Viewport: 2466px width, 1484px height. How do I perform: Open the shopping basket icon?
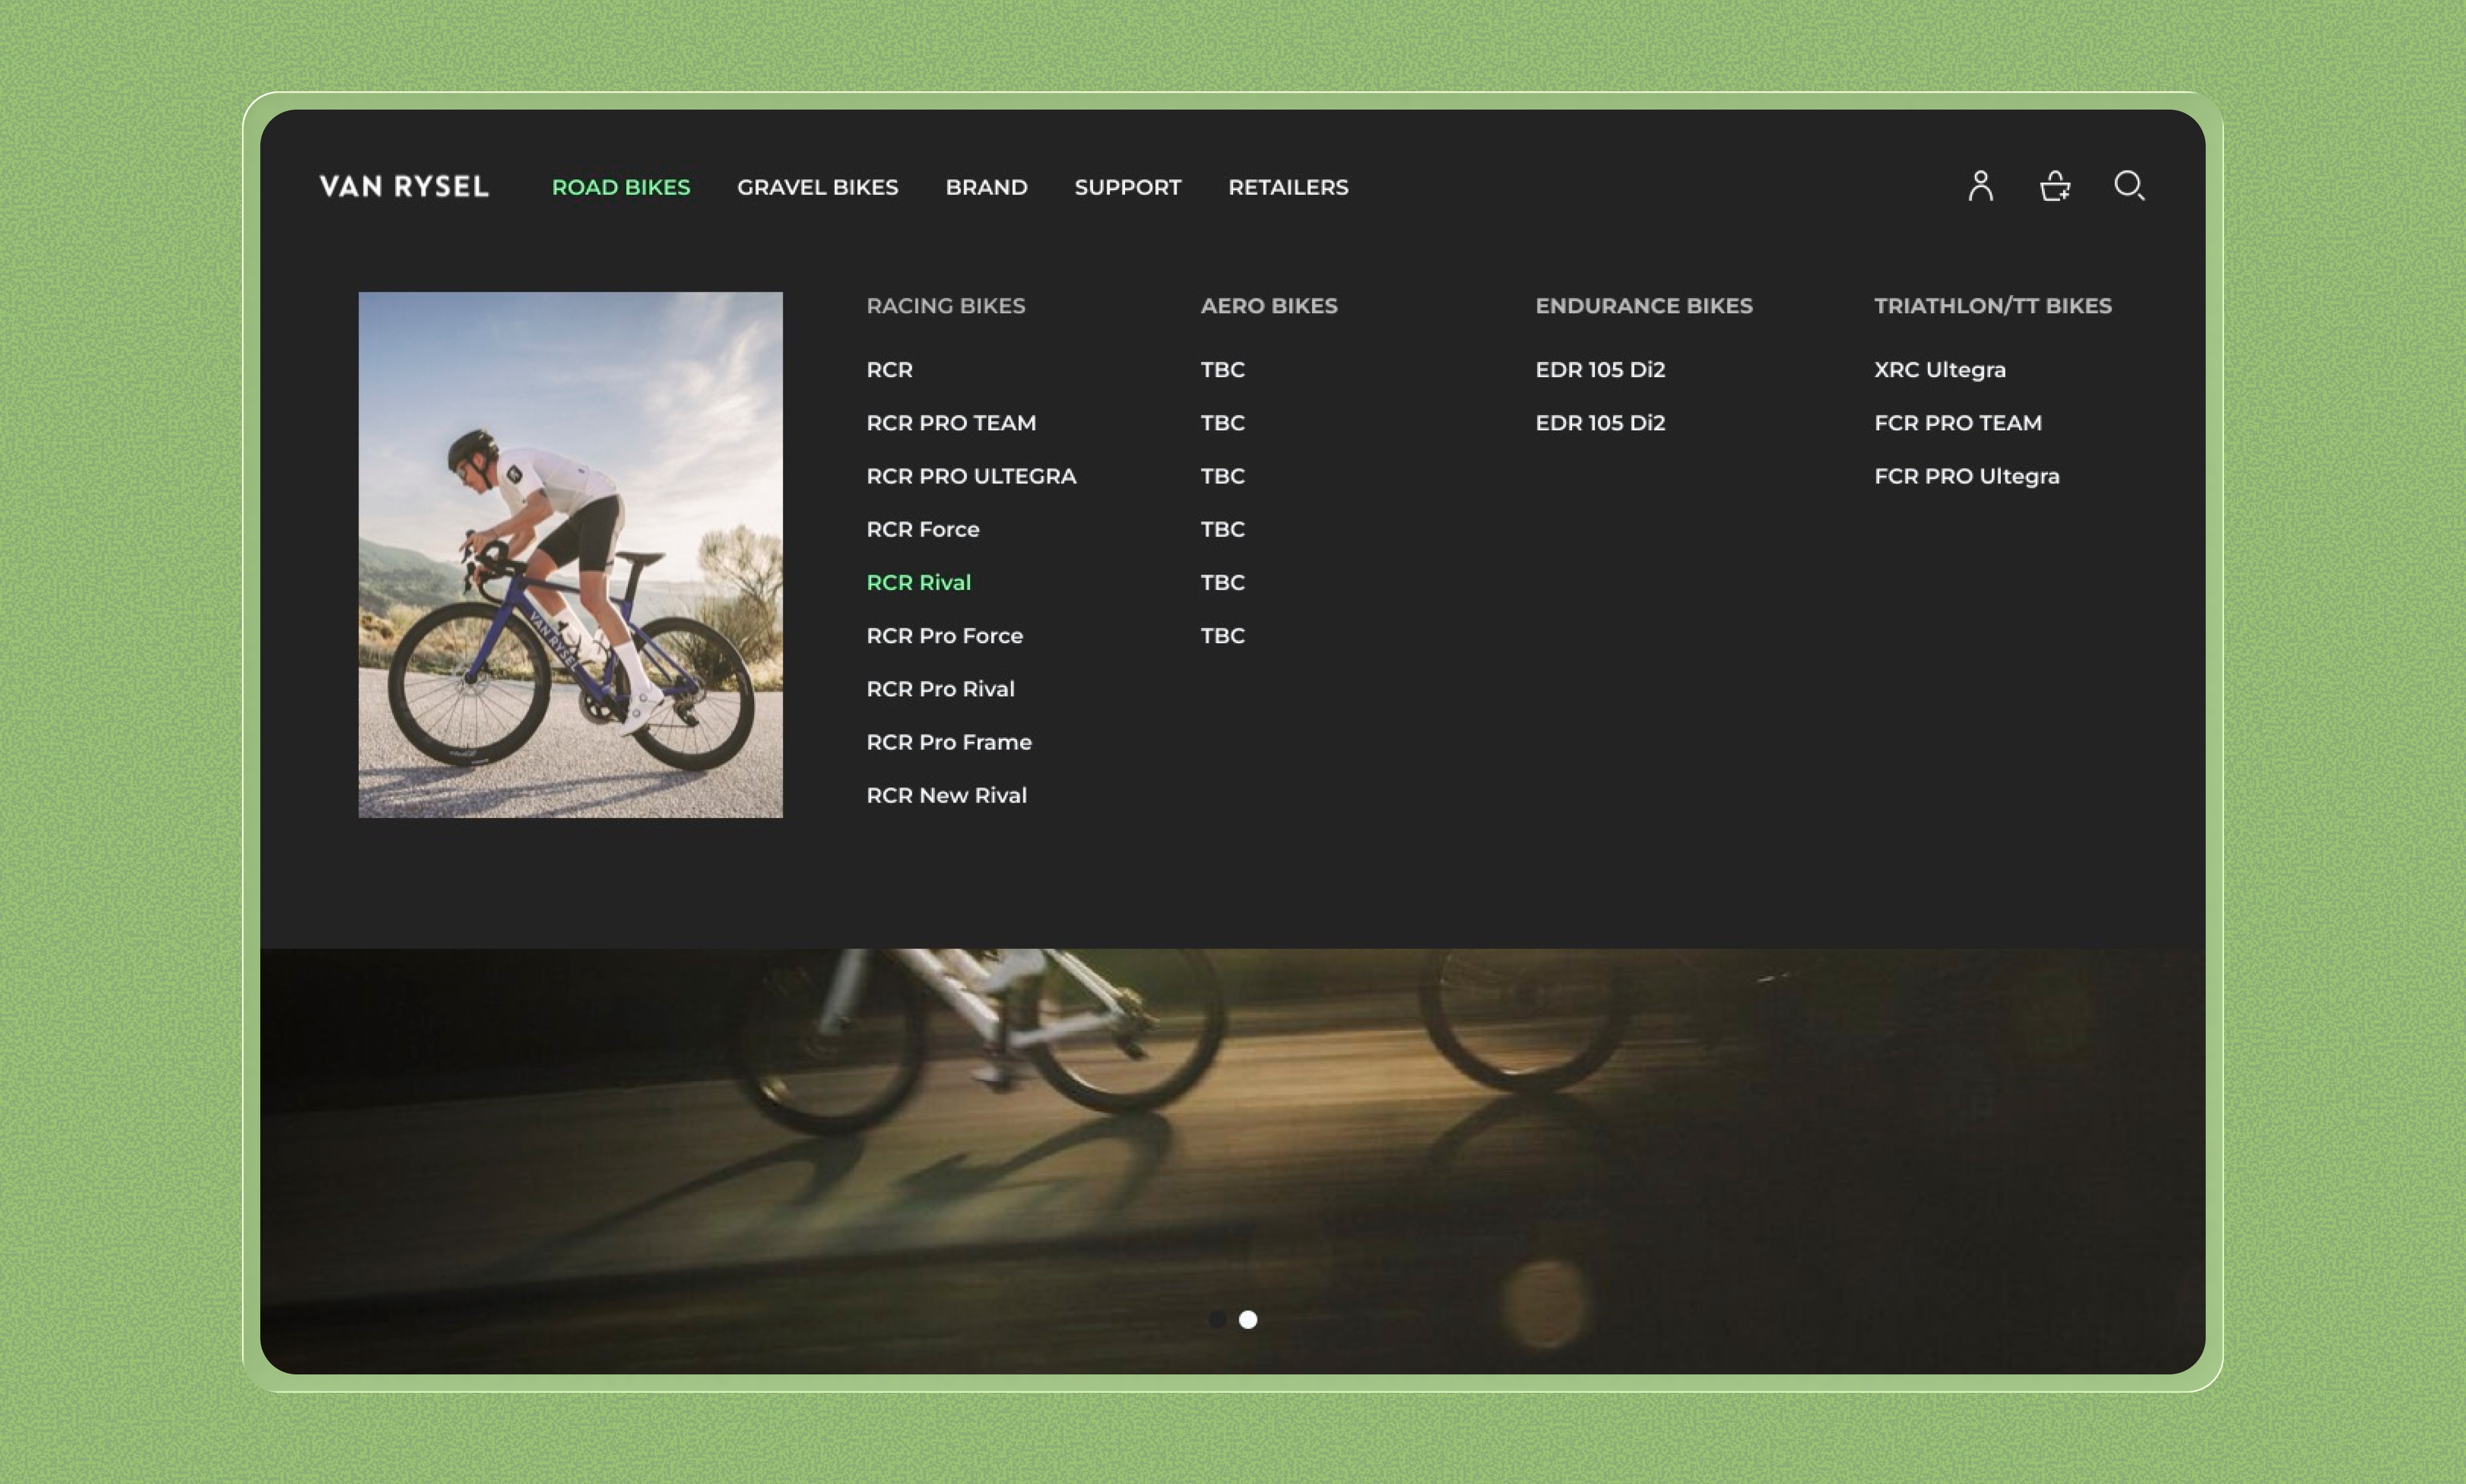tap(2054, 186)
